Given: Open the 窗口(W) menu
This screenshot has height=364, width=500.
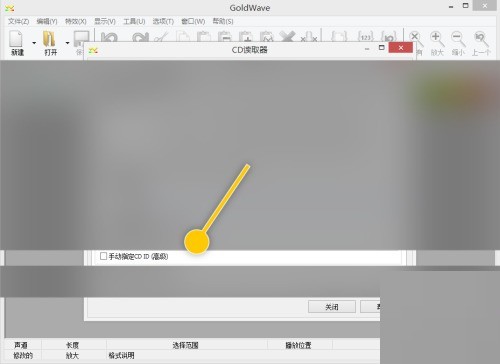Looking at the screenshot, I should 193,22.
